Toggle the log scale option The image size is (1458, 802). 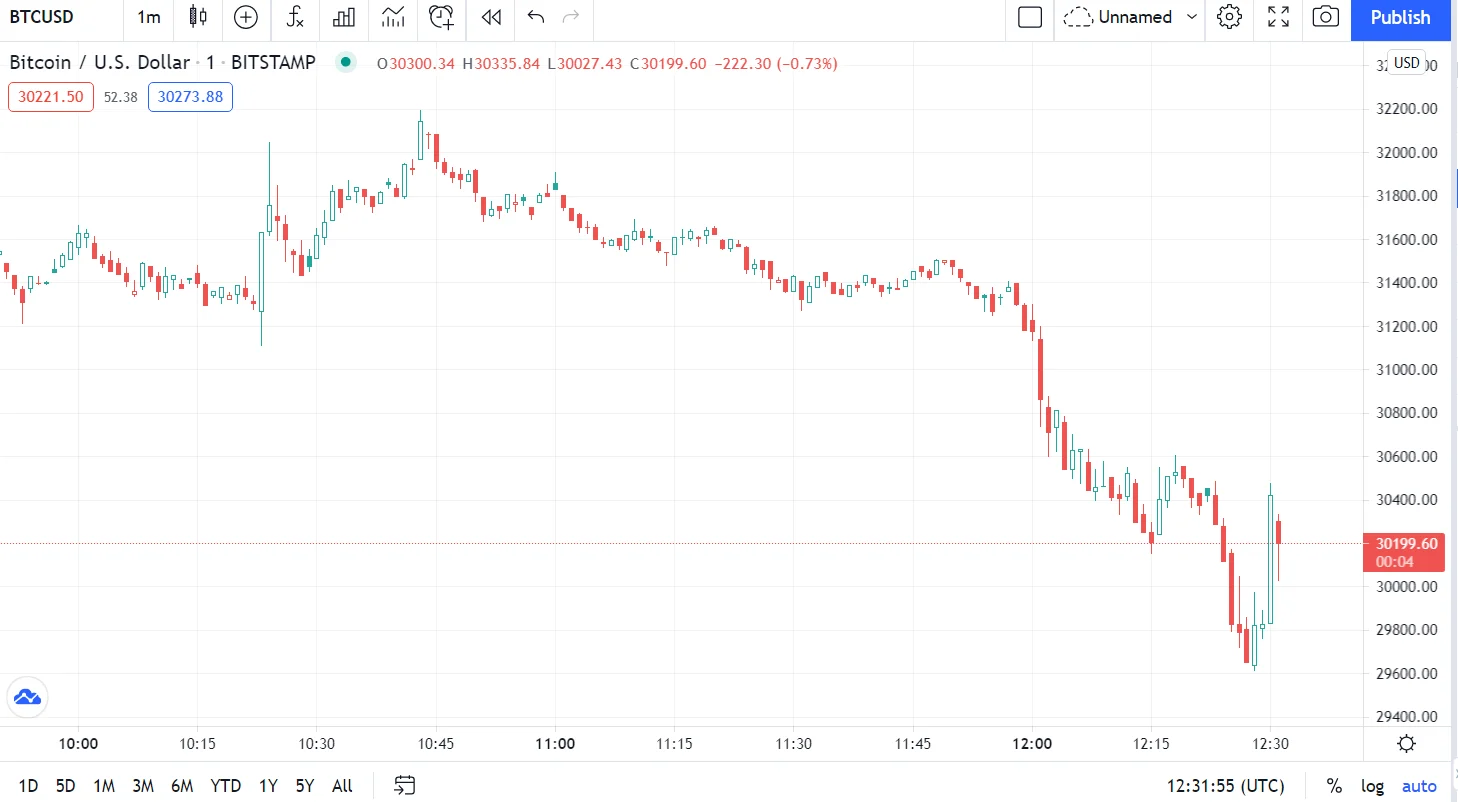pyautogui.click(x=1372, y=786)
